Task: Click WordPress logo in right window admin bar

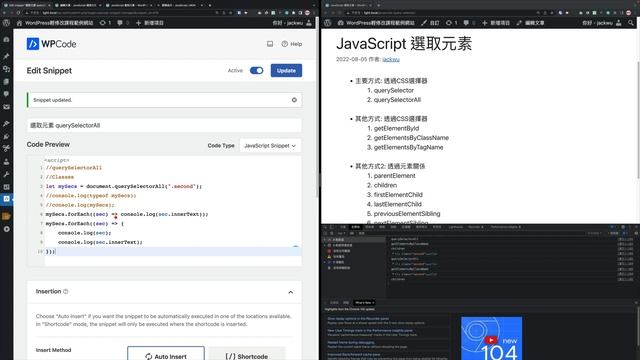Action: point(327,23)
